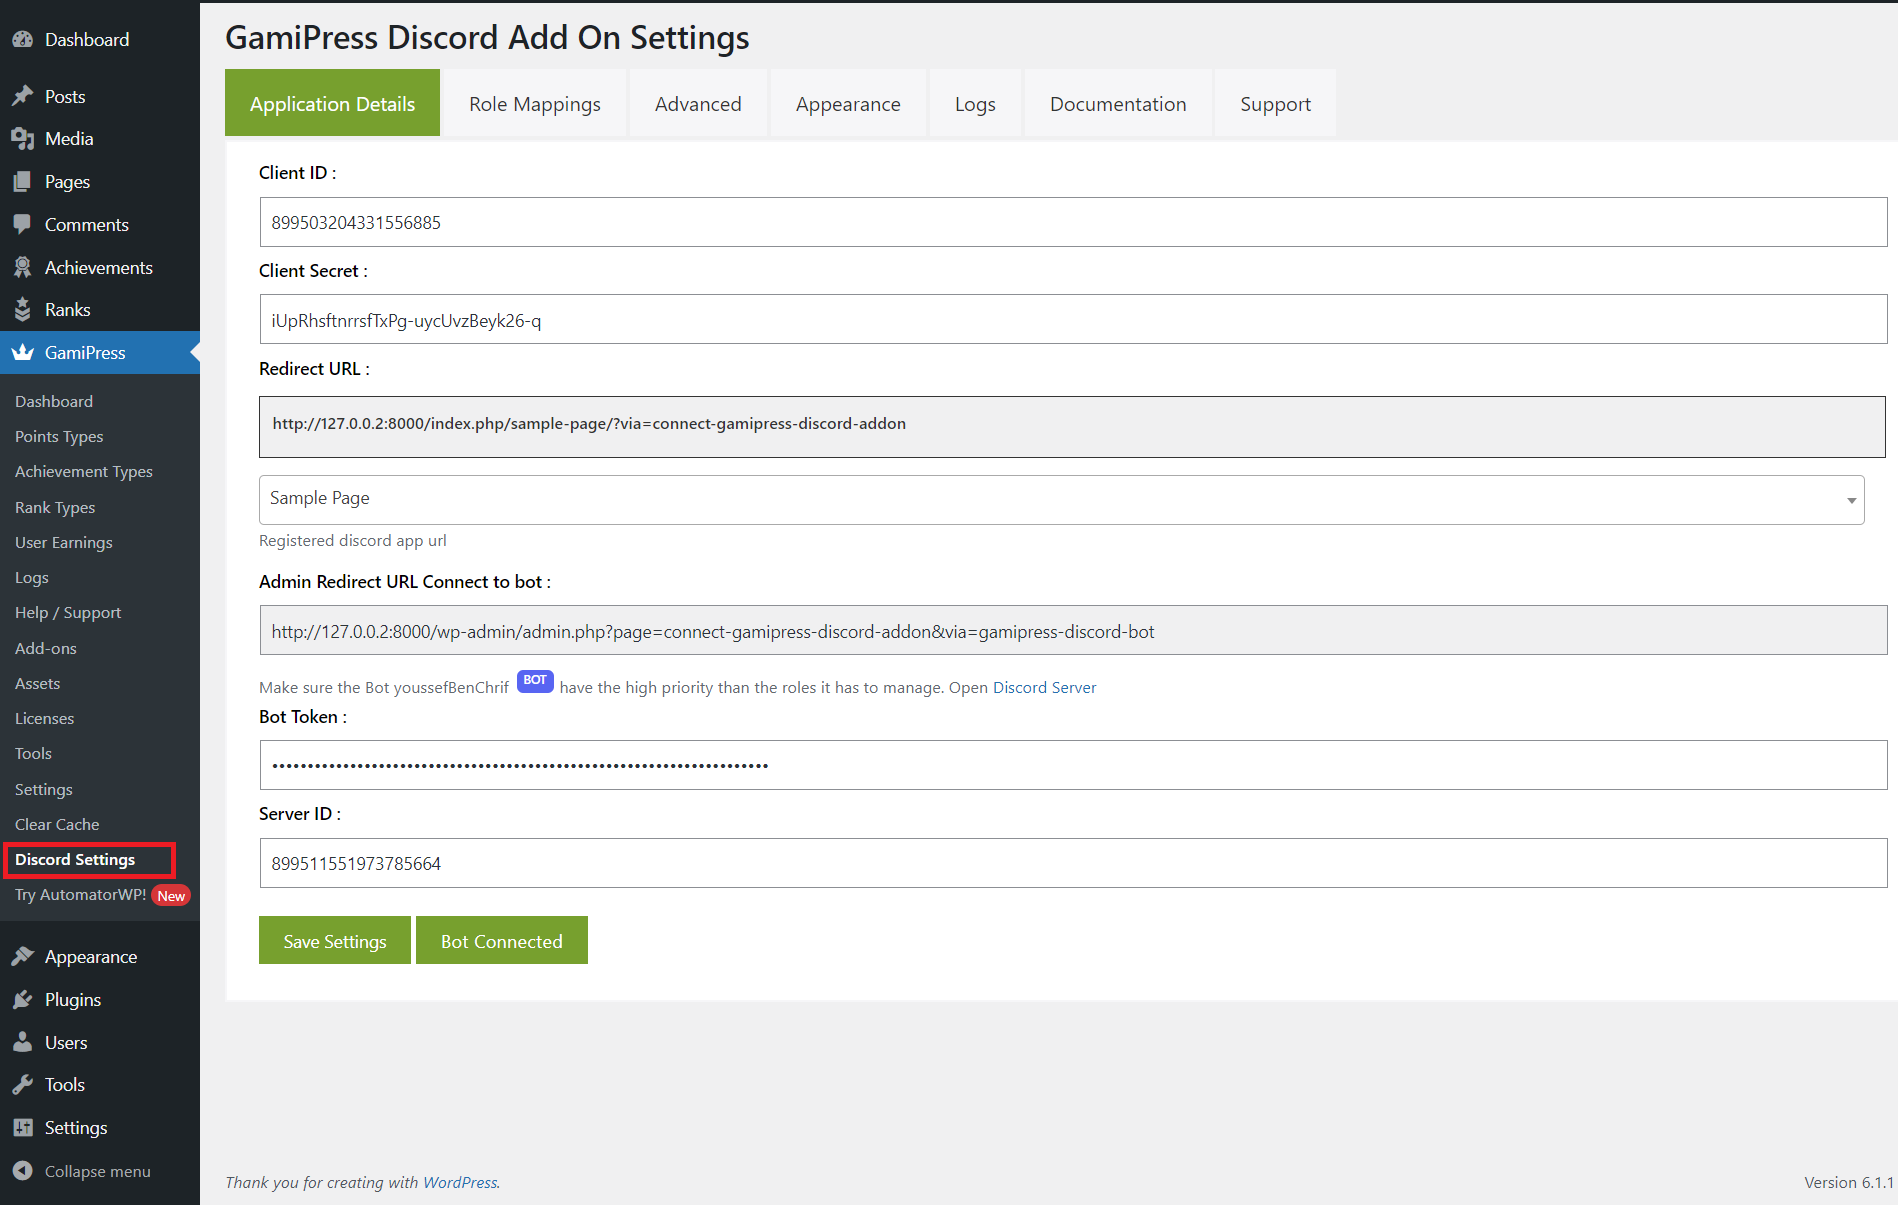Click the Redirect URL field

tap(1072, 427)
